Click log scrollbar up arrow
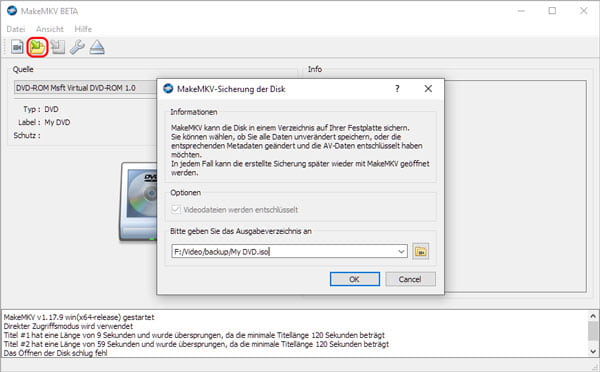 click(x=593, y=316)
